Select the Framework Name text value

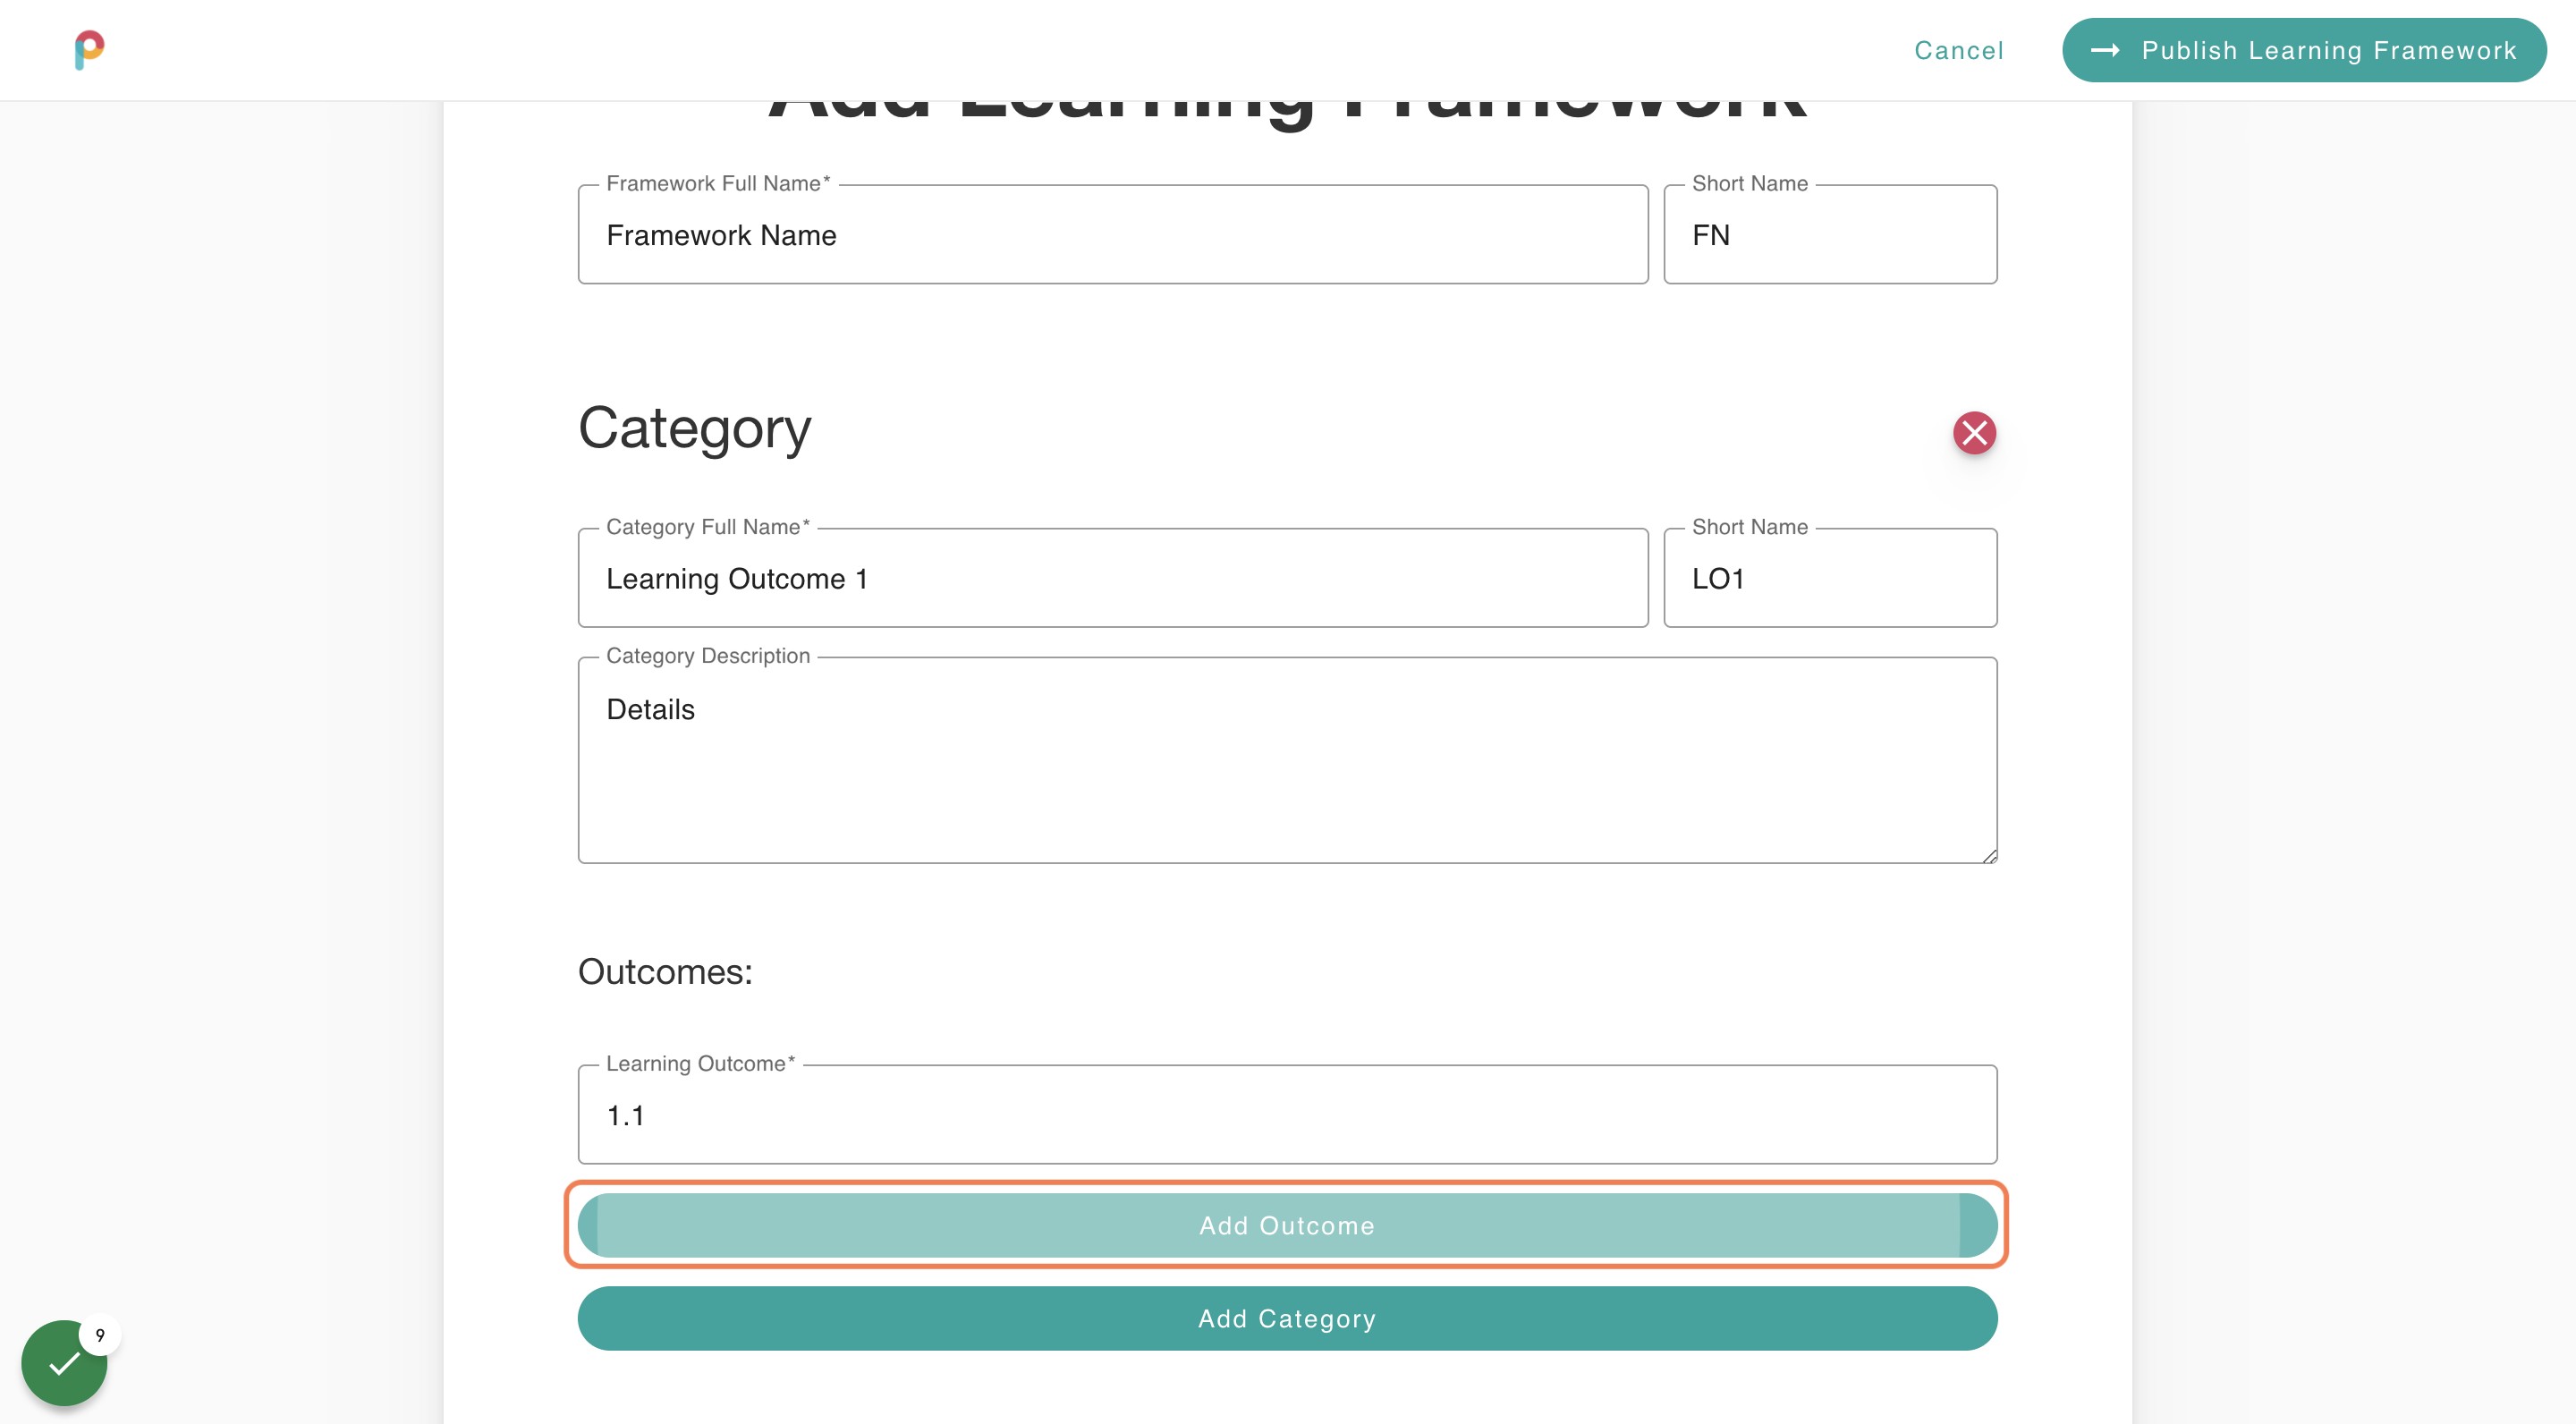721,235
